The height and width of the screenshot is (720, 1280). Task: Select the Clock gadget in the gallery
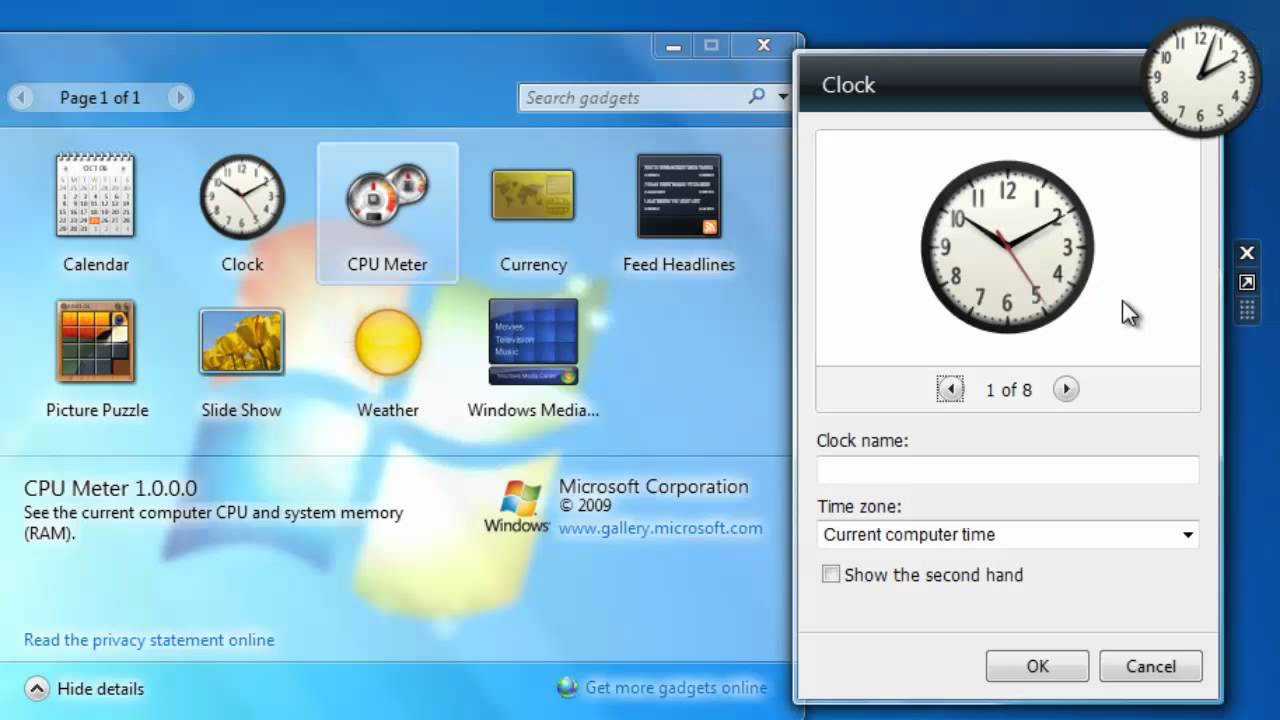tap(242, 197)
